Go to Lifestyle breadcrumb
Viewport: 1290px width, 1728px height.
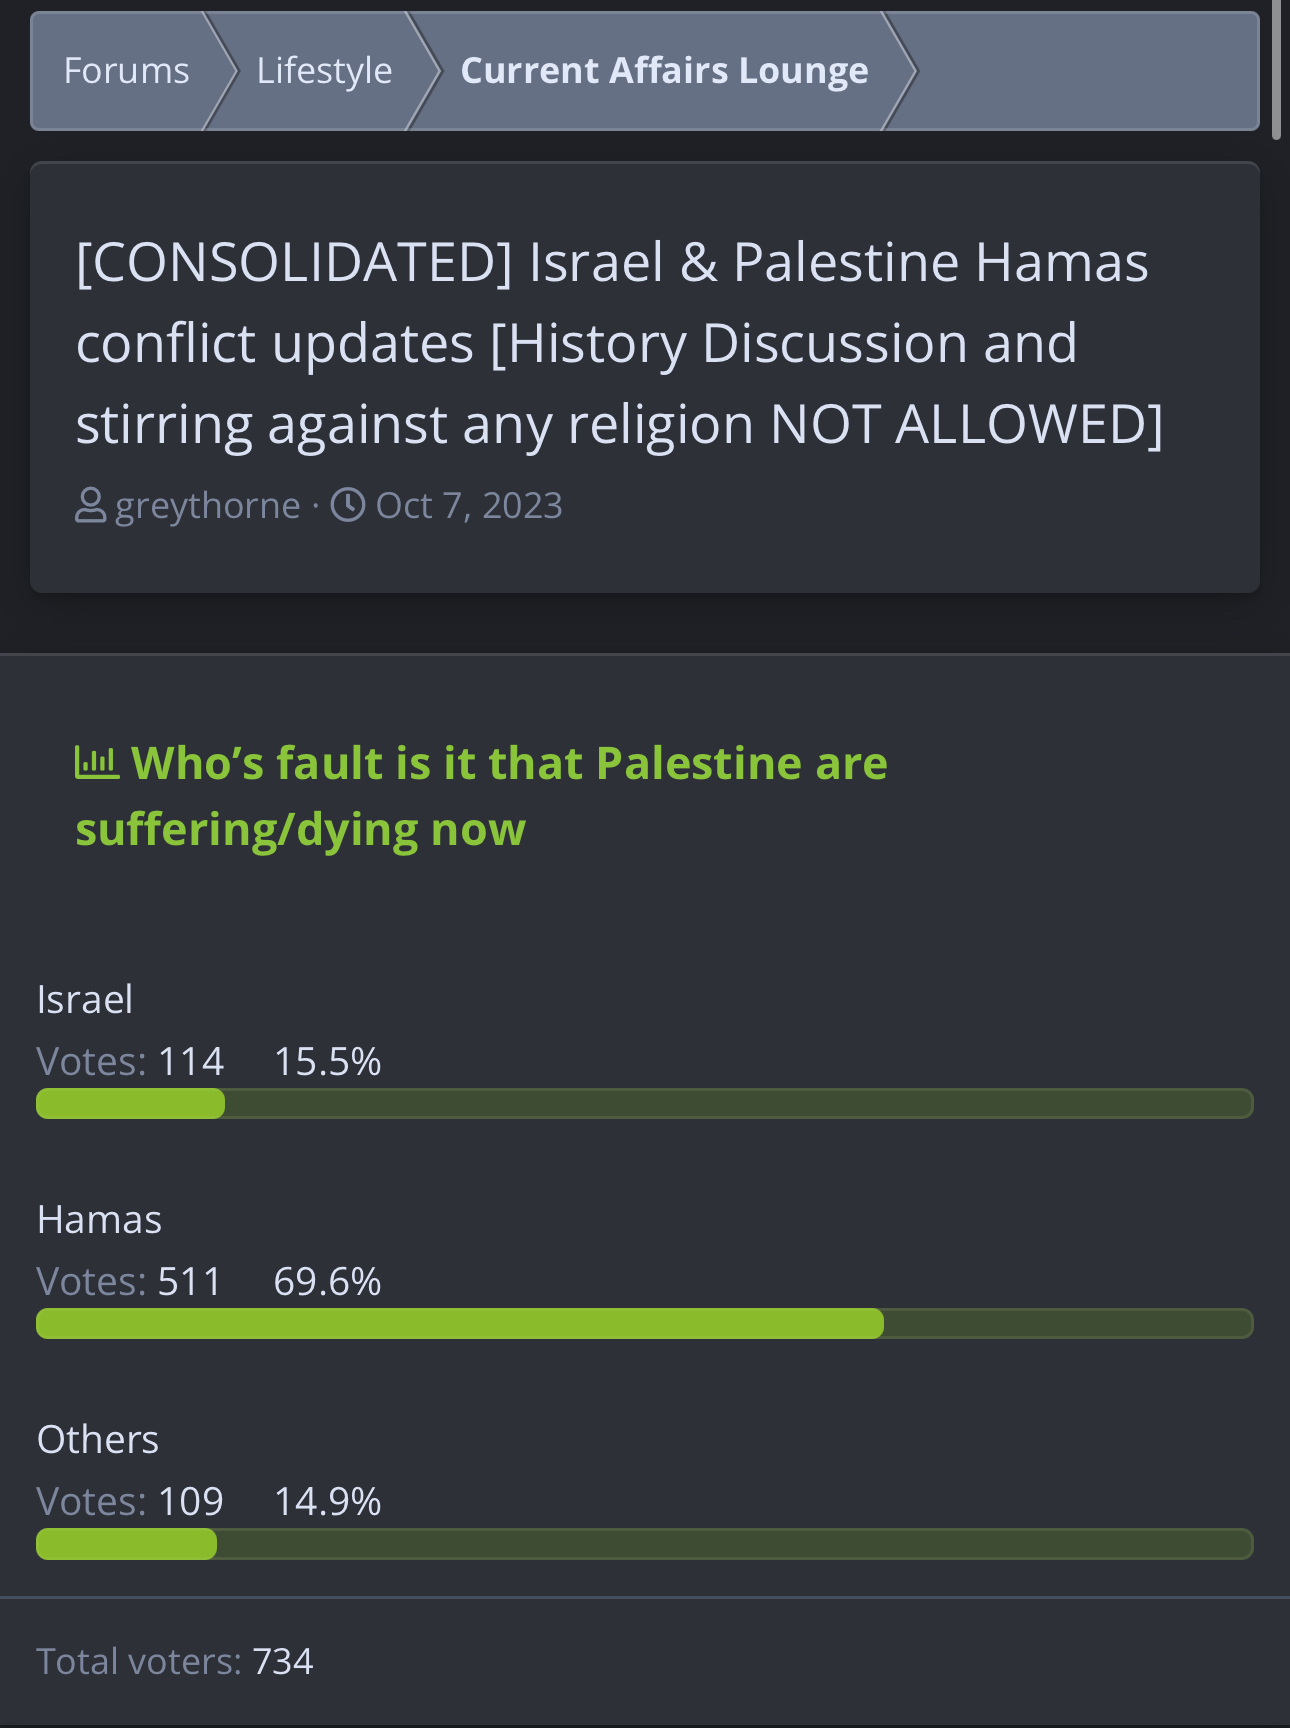point(324,71)
